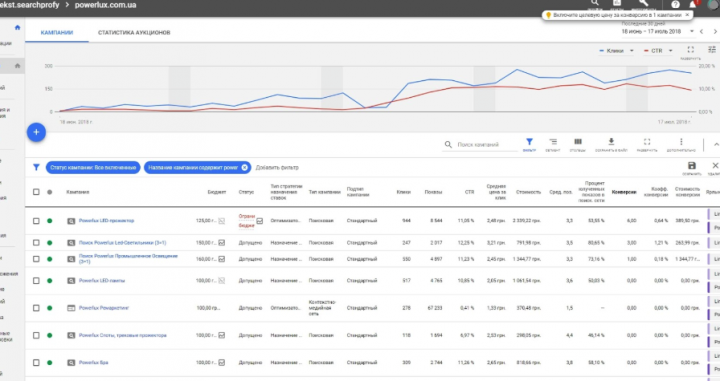The image size is (720, 381).
Task: Sort the table by the Бюджет column header
Action: tap(217, 192)
